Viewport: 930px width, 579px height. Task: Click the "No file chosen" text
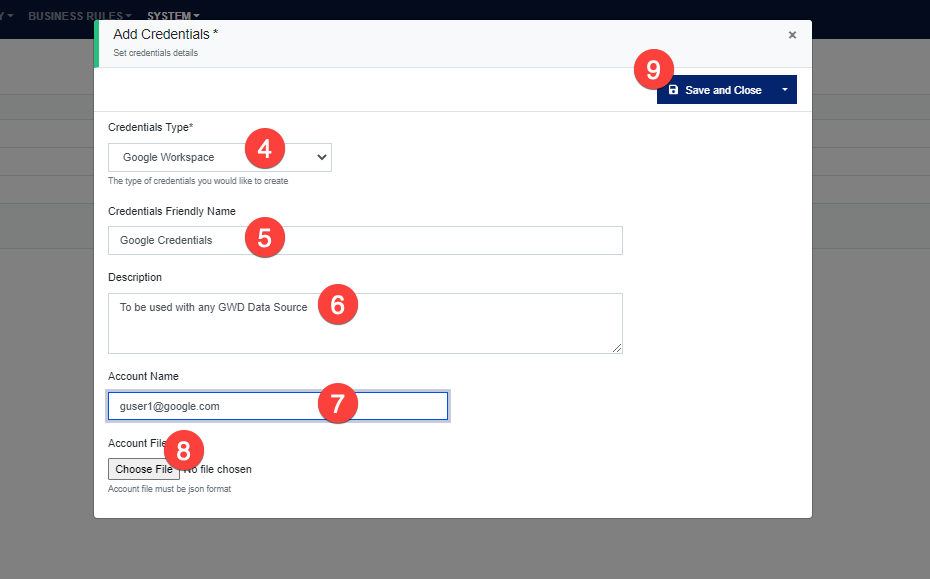click(222, 469)
